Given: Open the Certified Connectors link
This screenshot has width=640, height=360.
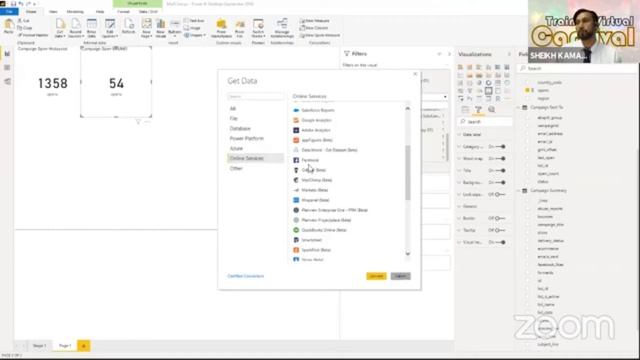Looking at the screenshot, I should [x=246, y=276].
